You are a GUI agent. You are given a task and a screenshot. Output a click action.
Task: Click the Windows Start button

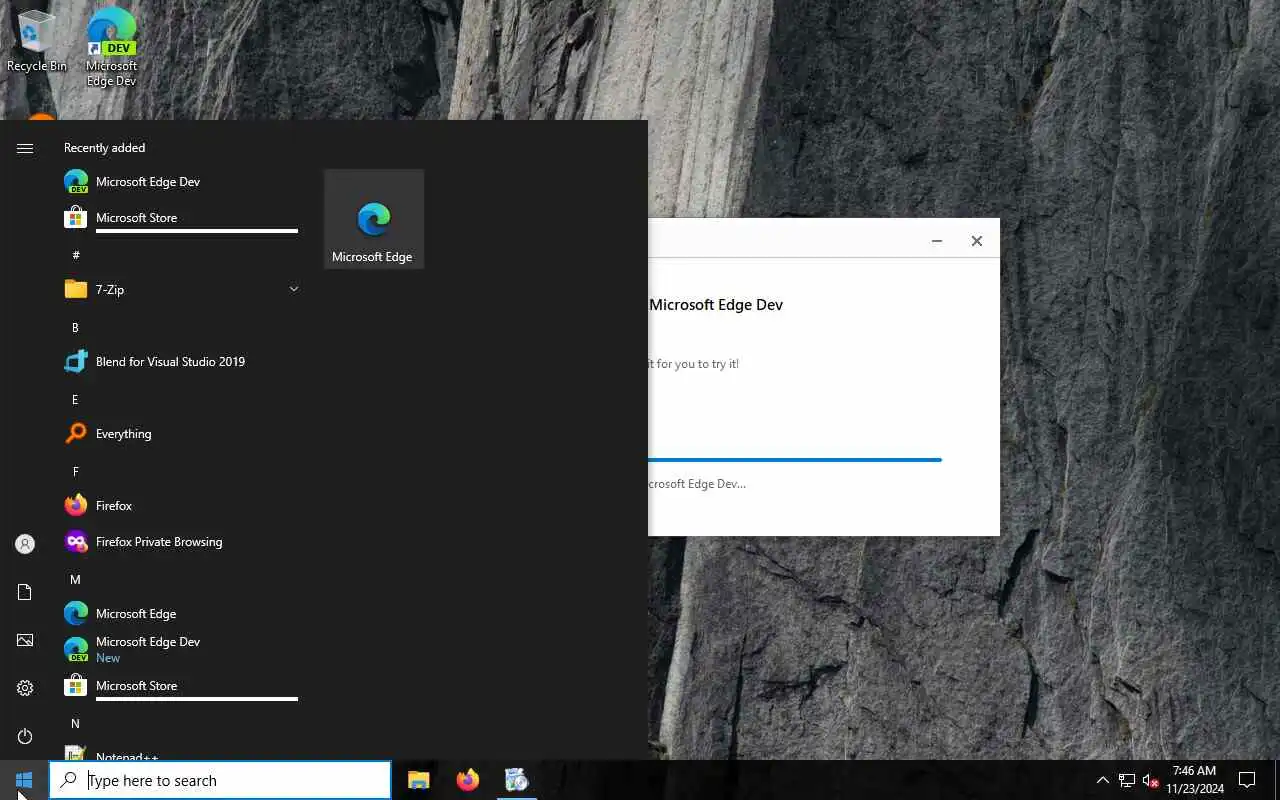pyautogui.click(x=24, y=780)
